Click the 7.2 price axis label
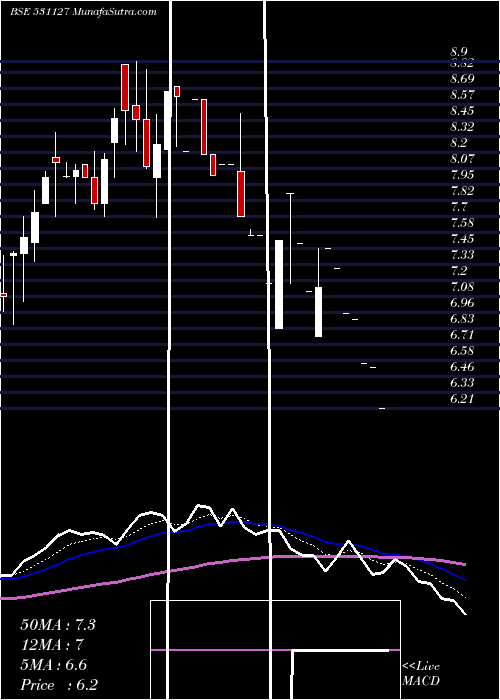 click(x=459, y=271)
